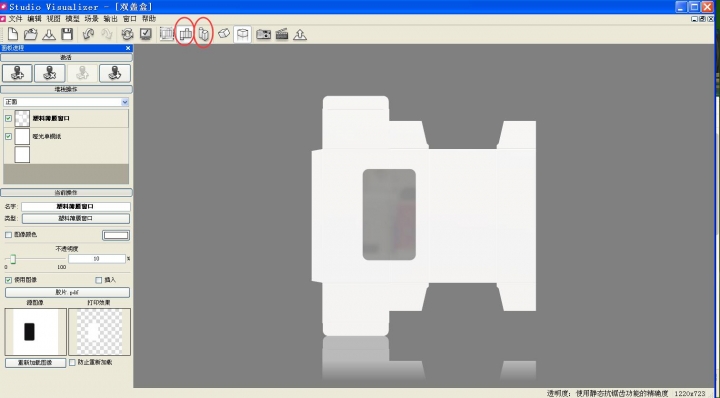Toggle the 塑料薄膜窗口 layer checkbox
Screen dimensions: 720x398
pyautogui.click(x=8, y=118)
